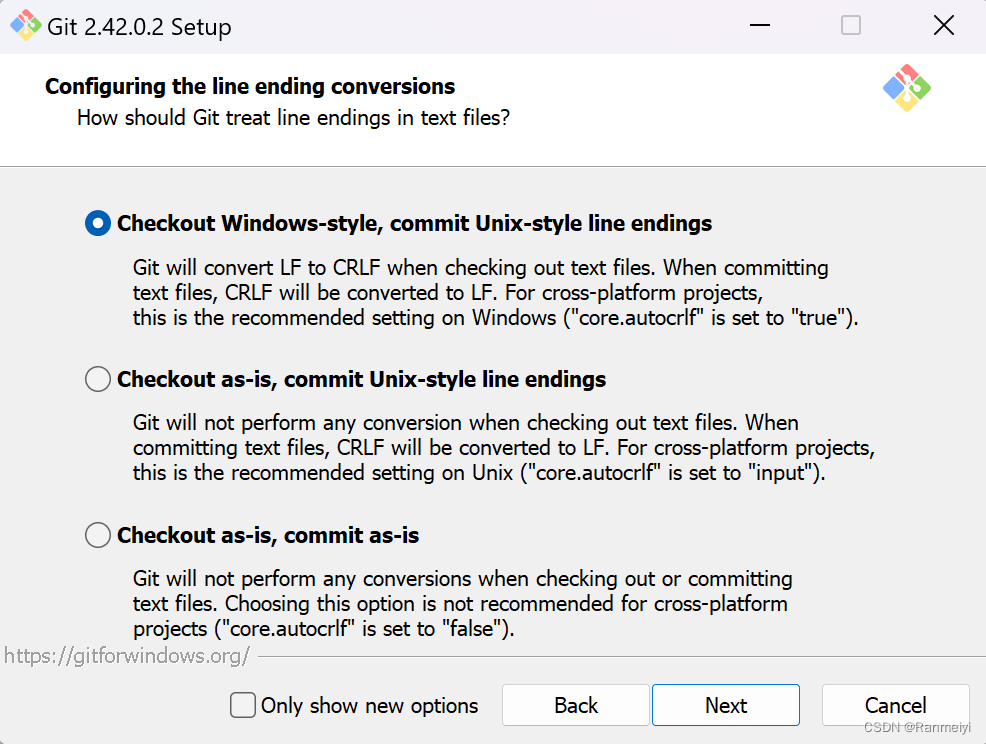Open the gitforwindows.org link
Image resolution: width=986 pixels, height=744 pixels.
click(x=127, y=656)
